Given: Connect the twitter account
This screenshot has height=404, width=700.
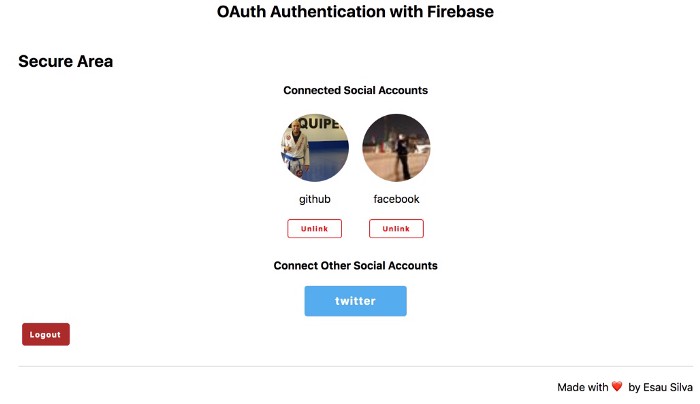Looking at the screenshot, I should point(355,301).
